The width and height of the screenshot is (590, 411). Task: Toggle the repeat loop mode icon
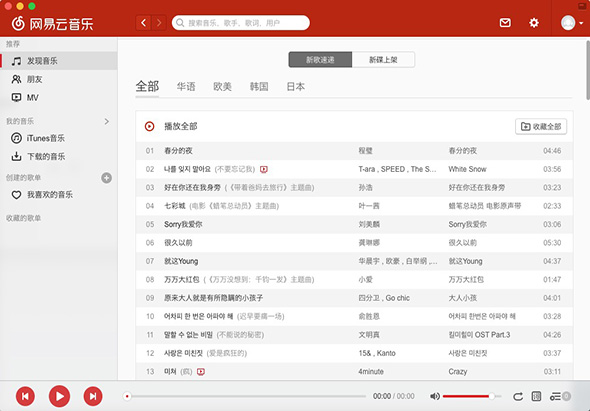point(518,396)
